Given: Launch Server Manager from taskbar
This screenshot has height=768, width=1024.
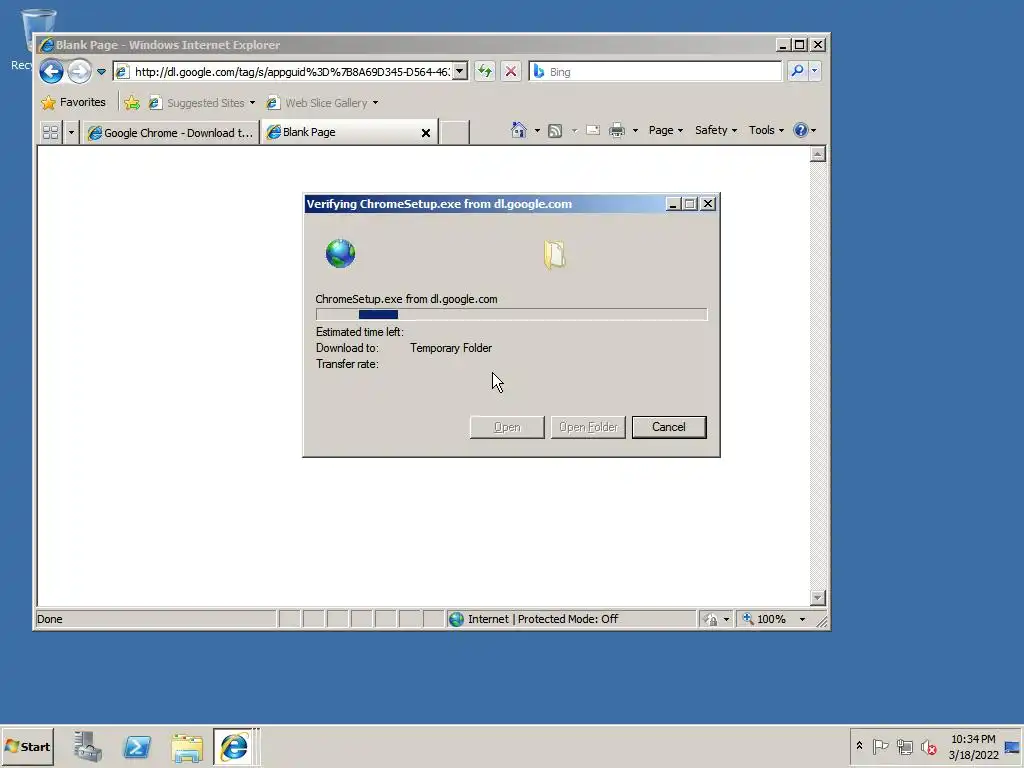Looking at the screenshot, I should coord(88,746).
